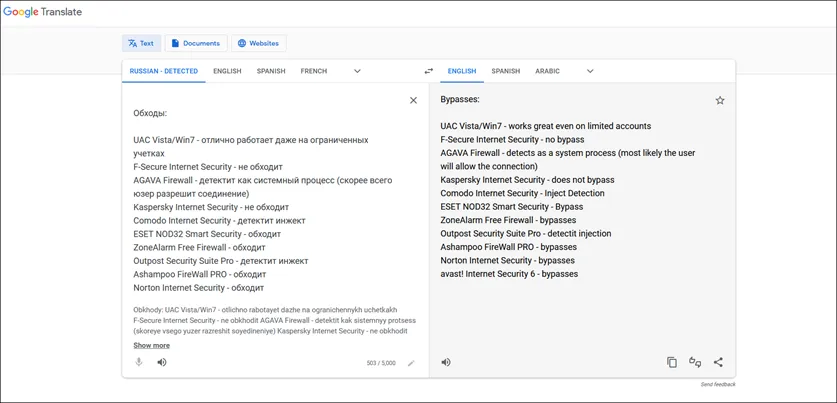Click 'Outpost Security Suite Pro - детектит инжект' source line
The height and width of the screenshot is (403, 837).
pos(221,261)
